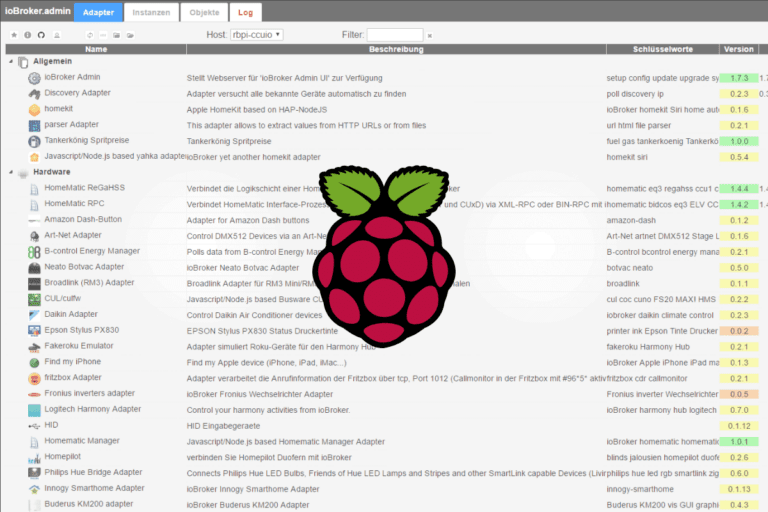Switch to the Instanzen tab

coord(151,12)
